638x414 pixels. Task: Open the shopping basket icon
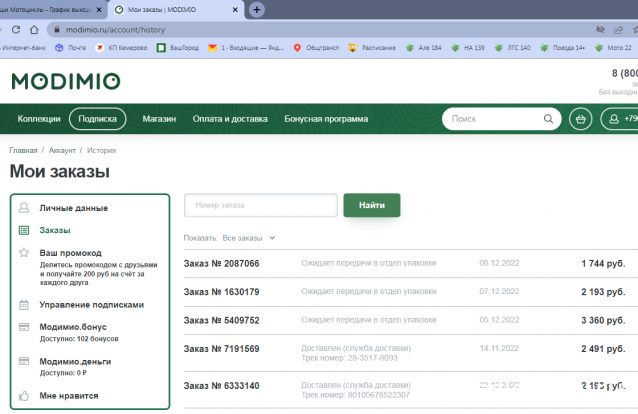tap(581, 119)
